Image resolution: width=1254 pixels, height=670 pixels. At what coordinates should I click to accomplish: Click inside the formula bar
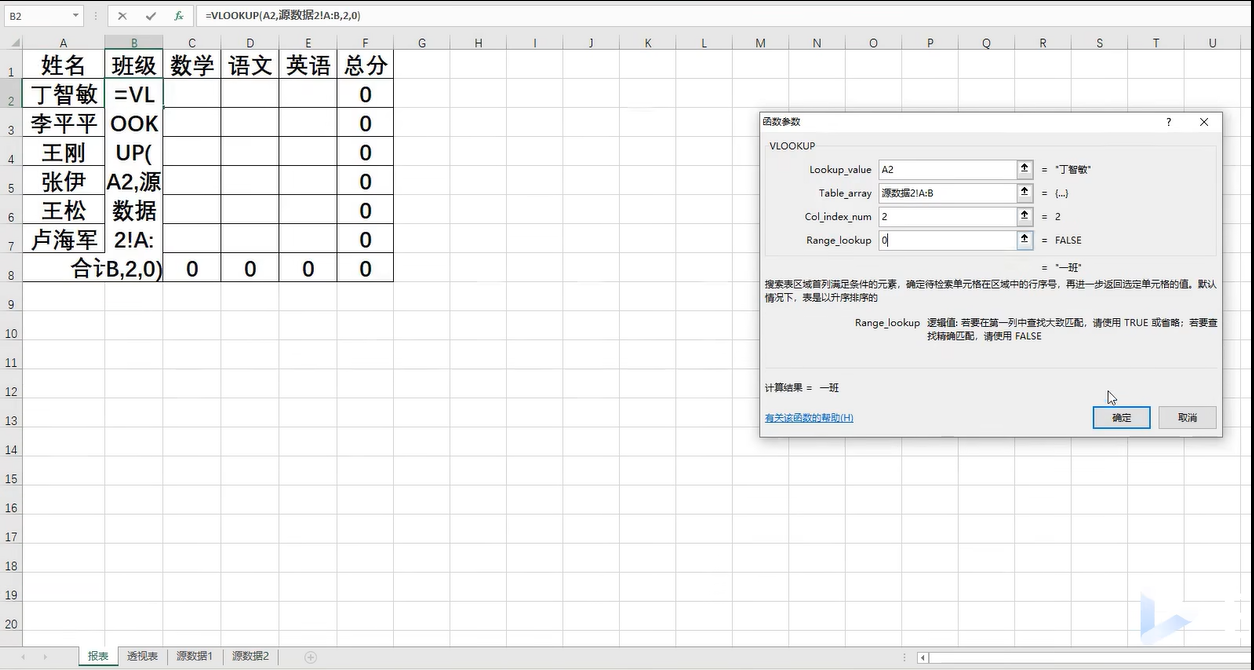coord(724,16)
